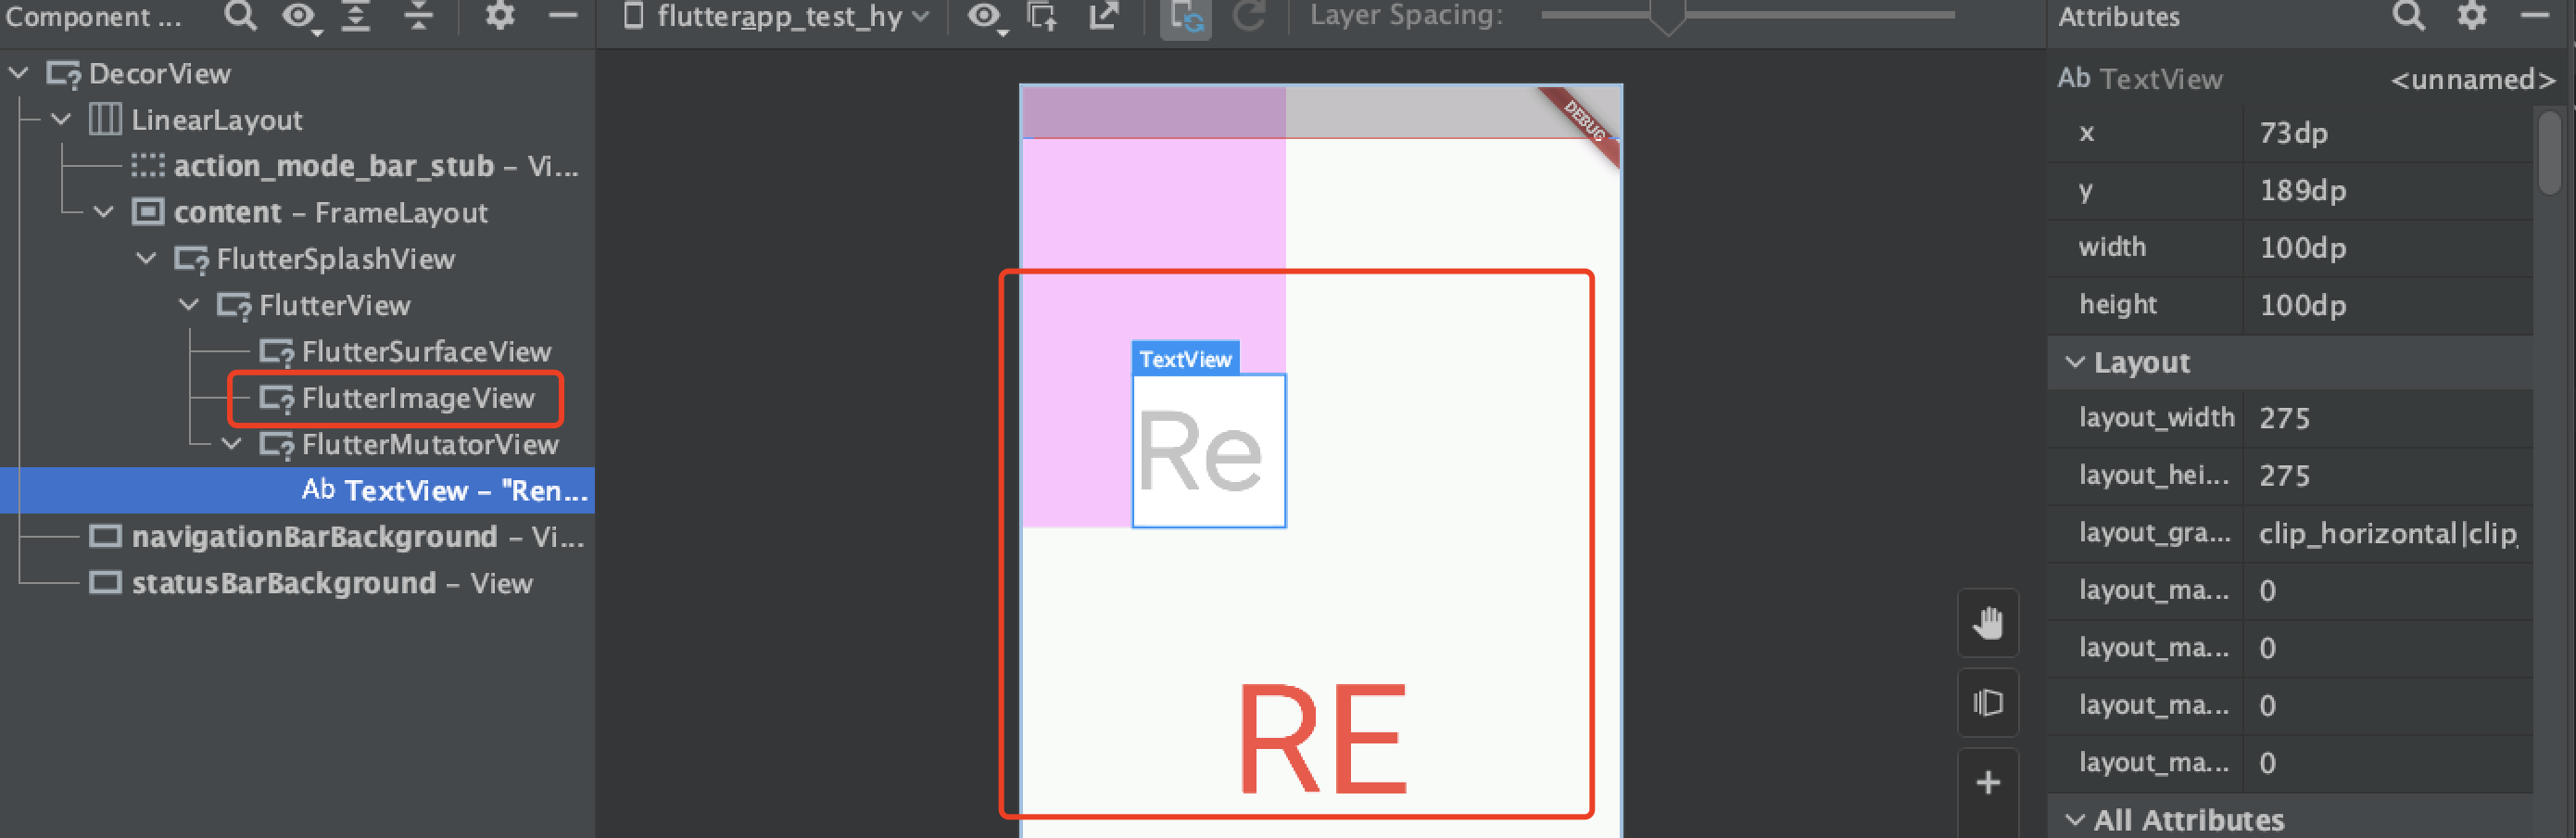2576x838 pixels.
Task: Click the load overlay icon
Action: (x=1043, y=16)
